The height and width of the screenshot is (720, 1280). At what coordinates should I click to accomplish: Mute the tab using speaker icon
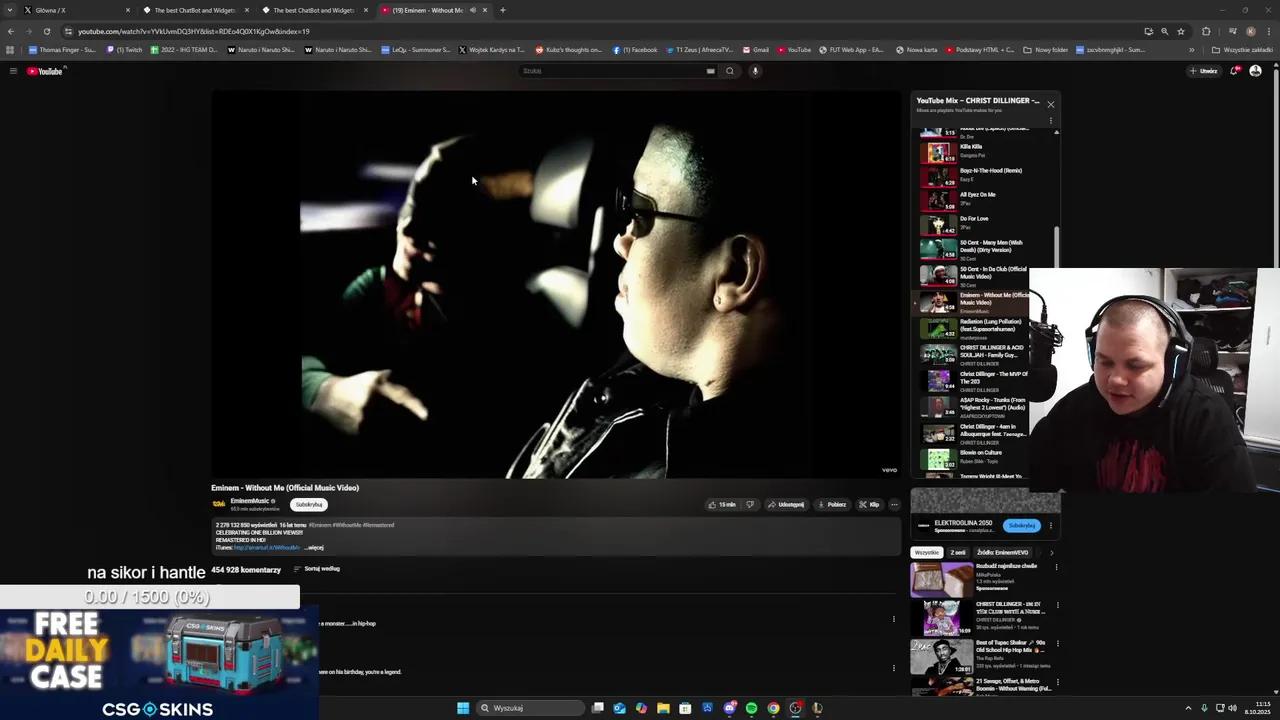473,10
